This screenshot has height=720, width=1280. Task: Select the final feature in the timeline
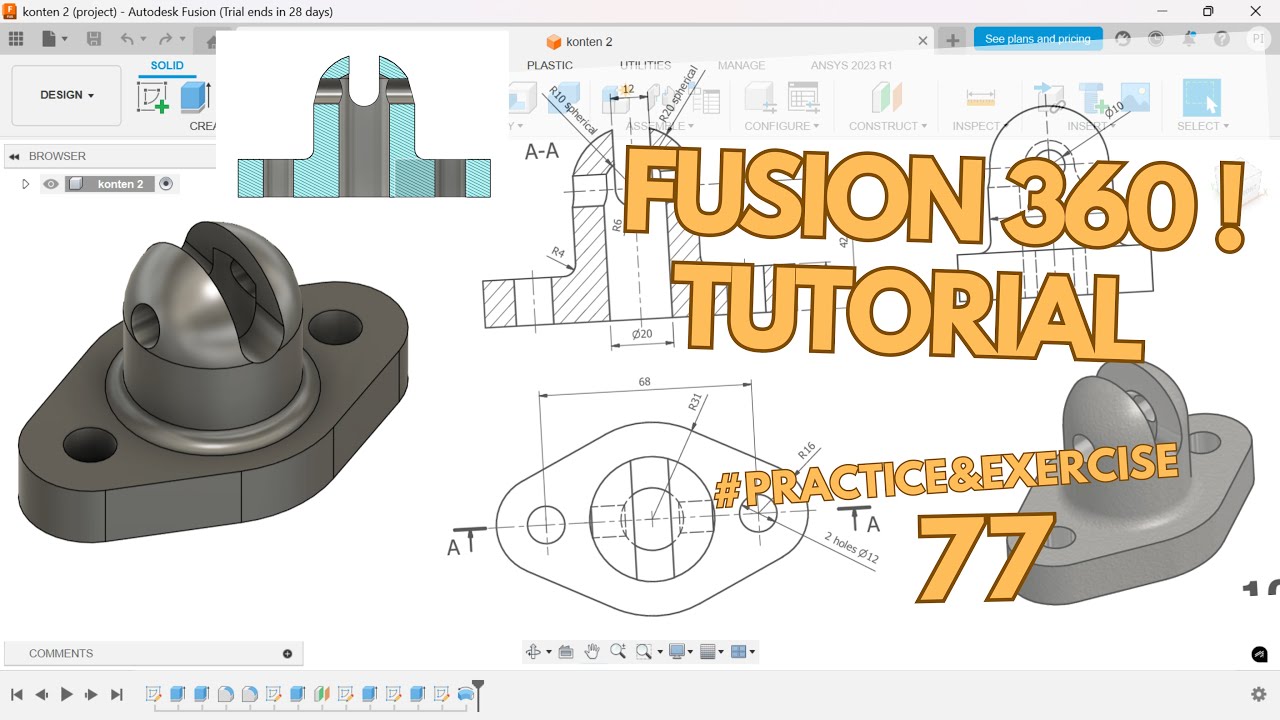pos(466,694)
